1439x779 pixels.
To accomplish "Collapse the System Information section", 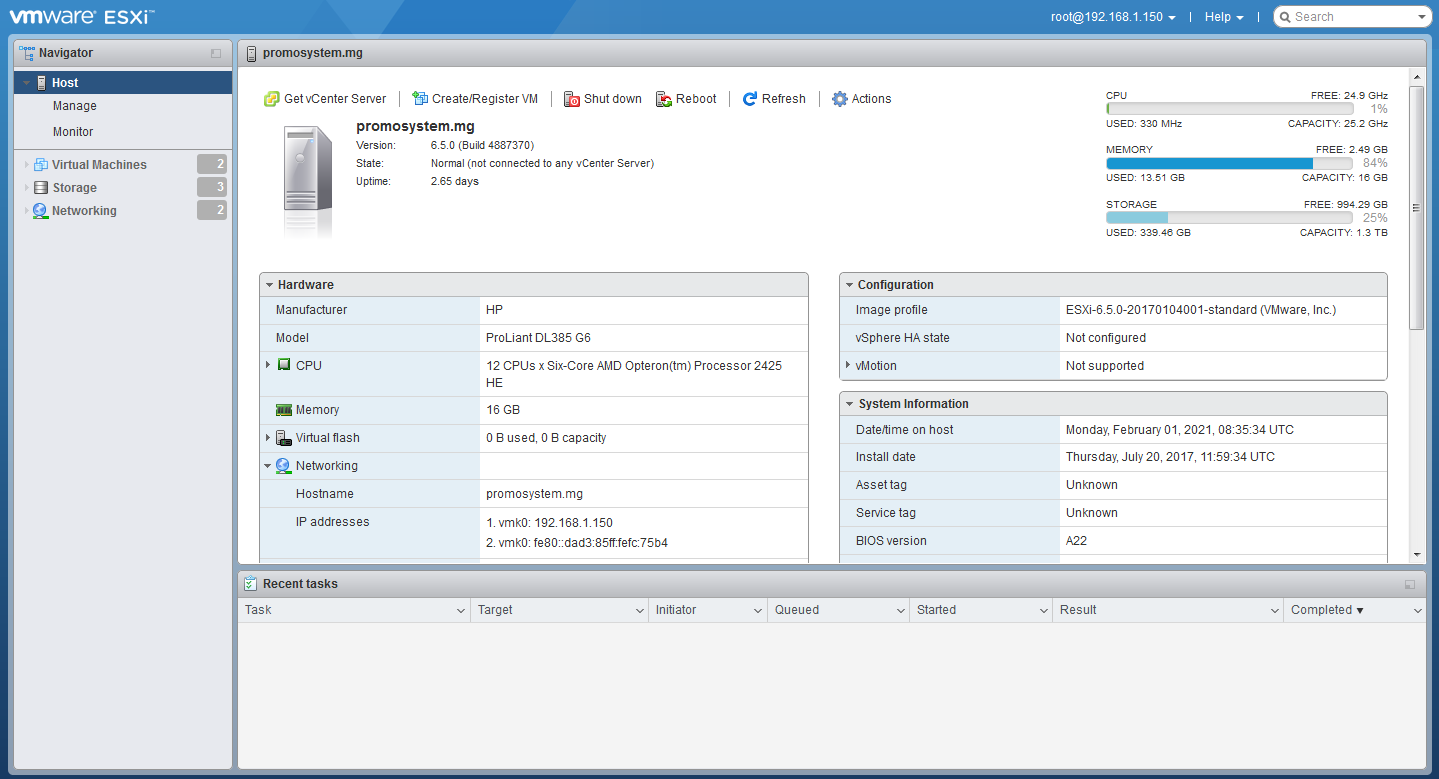I will 849,404.
